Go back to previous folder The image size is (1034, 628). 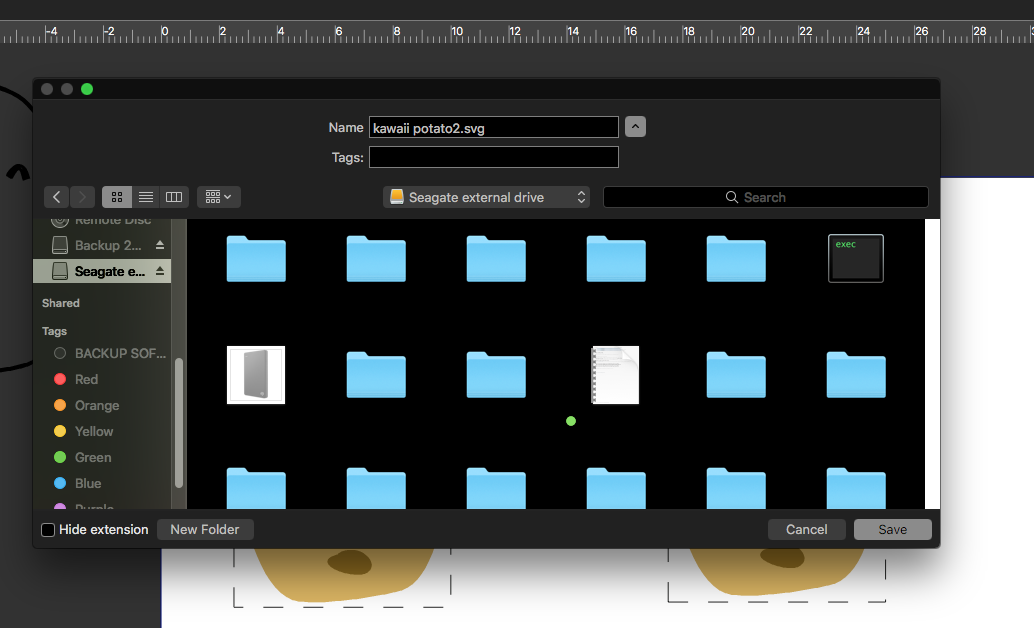57,197
